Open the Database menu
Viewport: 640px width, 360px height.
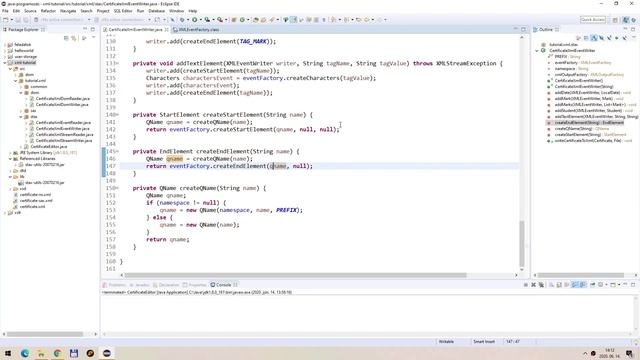(x=156, y=11)
